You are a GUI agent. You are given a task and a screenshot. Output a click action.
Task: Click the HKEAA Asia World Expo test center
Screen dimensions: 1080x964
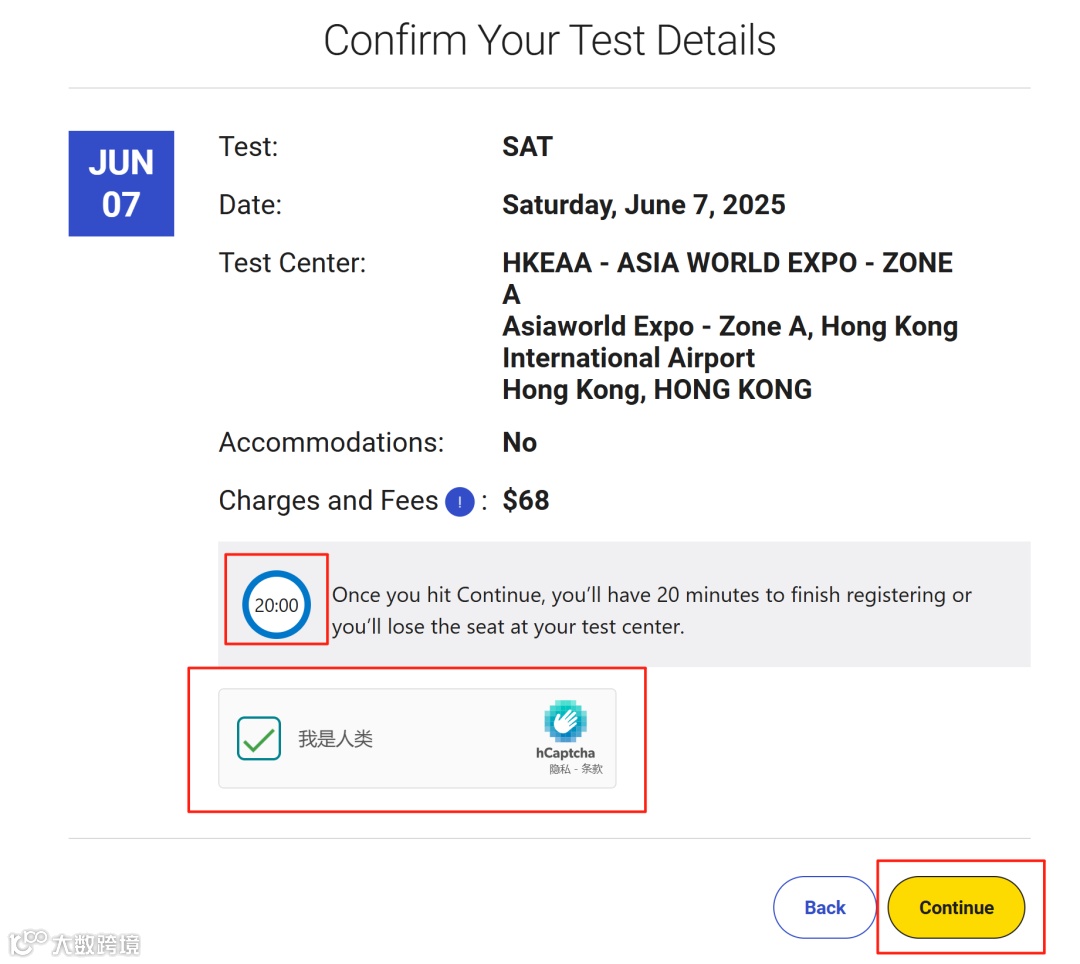(x=728, y=263)
